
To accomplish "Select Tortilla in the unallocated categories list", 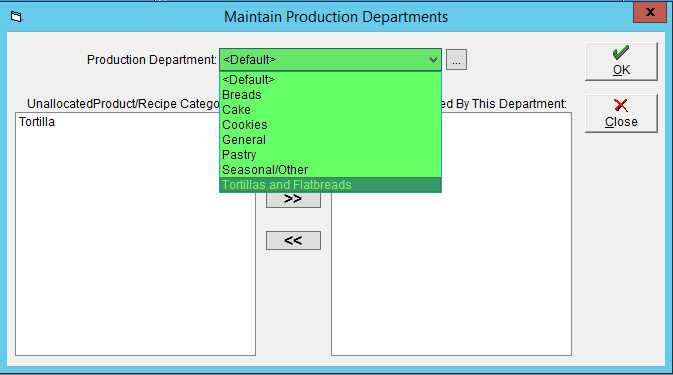I will point(37,122).
